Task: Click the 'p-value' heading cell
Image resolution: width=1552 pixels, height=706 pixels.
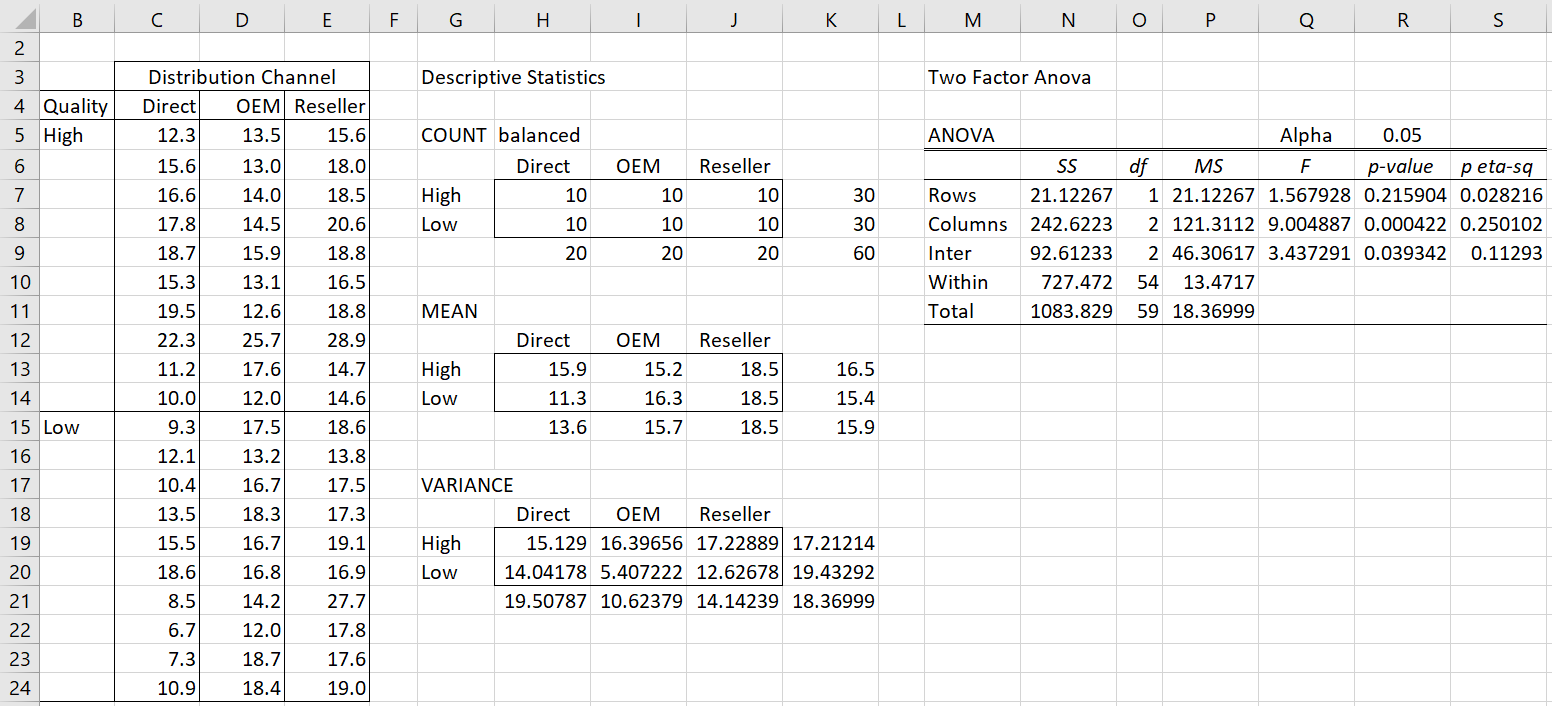Action: click(1402, 166)
